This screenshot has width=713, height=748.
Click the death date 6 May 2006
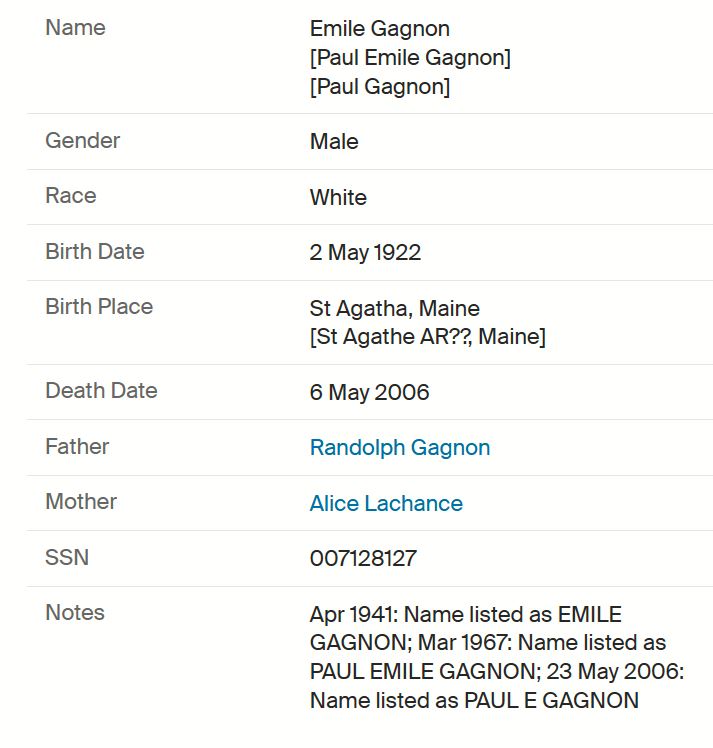pos(370,392)
